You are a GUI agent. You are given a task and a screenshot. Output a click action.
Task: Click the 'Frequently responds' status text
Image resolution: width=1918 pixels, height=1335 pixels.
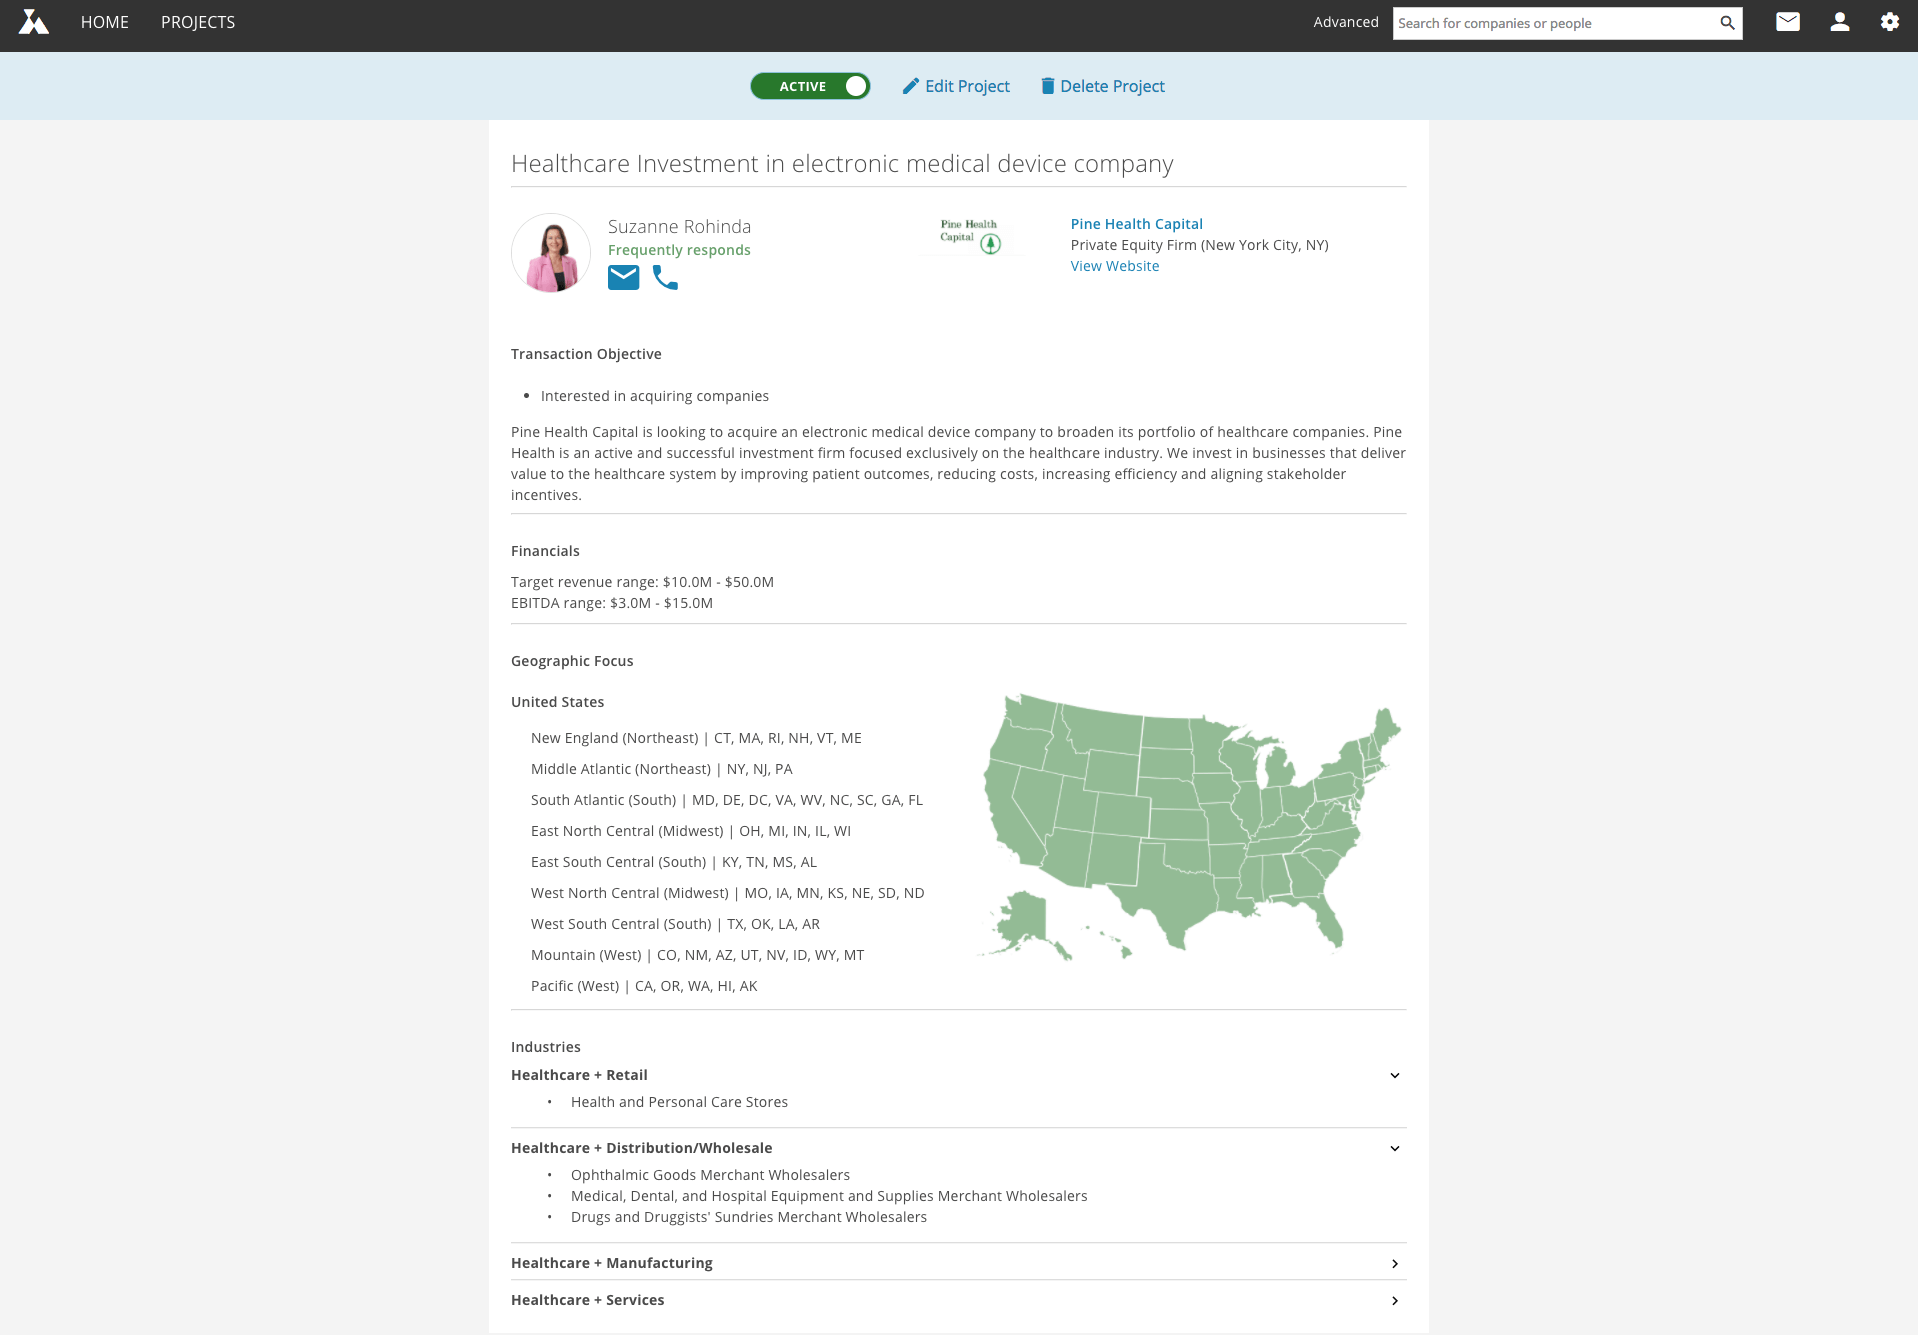679,250
